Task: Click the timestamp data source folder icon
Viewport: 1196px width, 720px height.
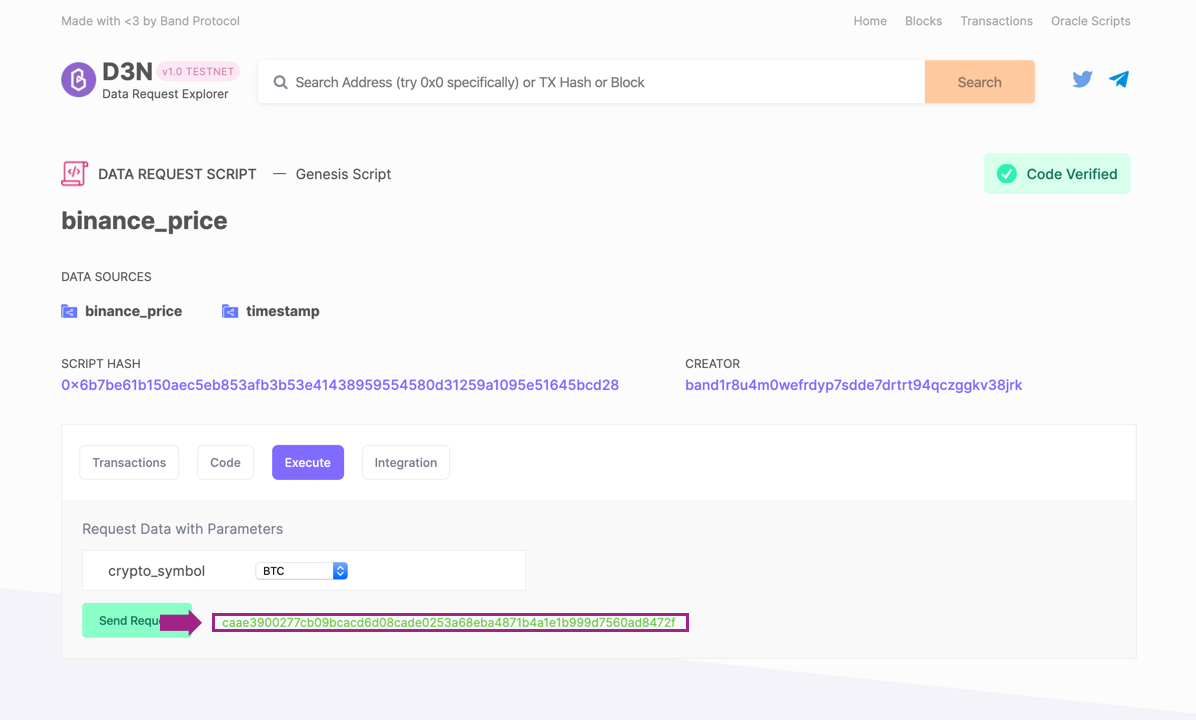Action: pyautogui.click(x=230, y=312)
